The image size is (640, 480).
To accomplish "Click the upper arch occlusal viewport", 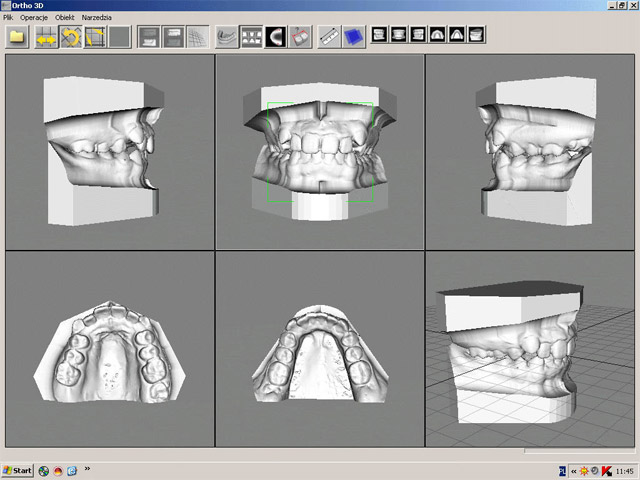I will (x=110, y=349).
